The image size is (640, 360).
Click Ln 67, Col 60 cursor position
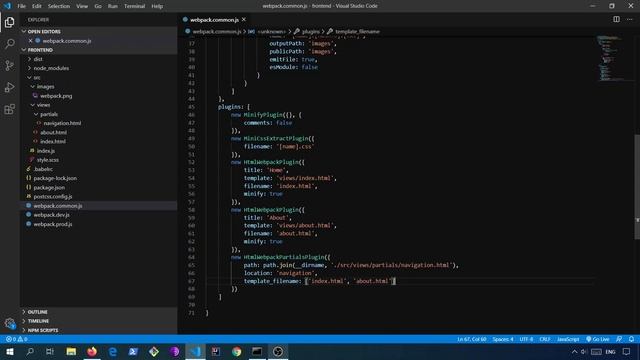(471, 339)
